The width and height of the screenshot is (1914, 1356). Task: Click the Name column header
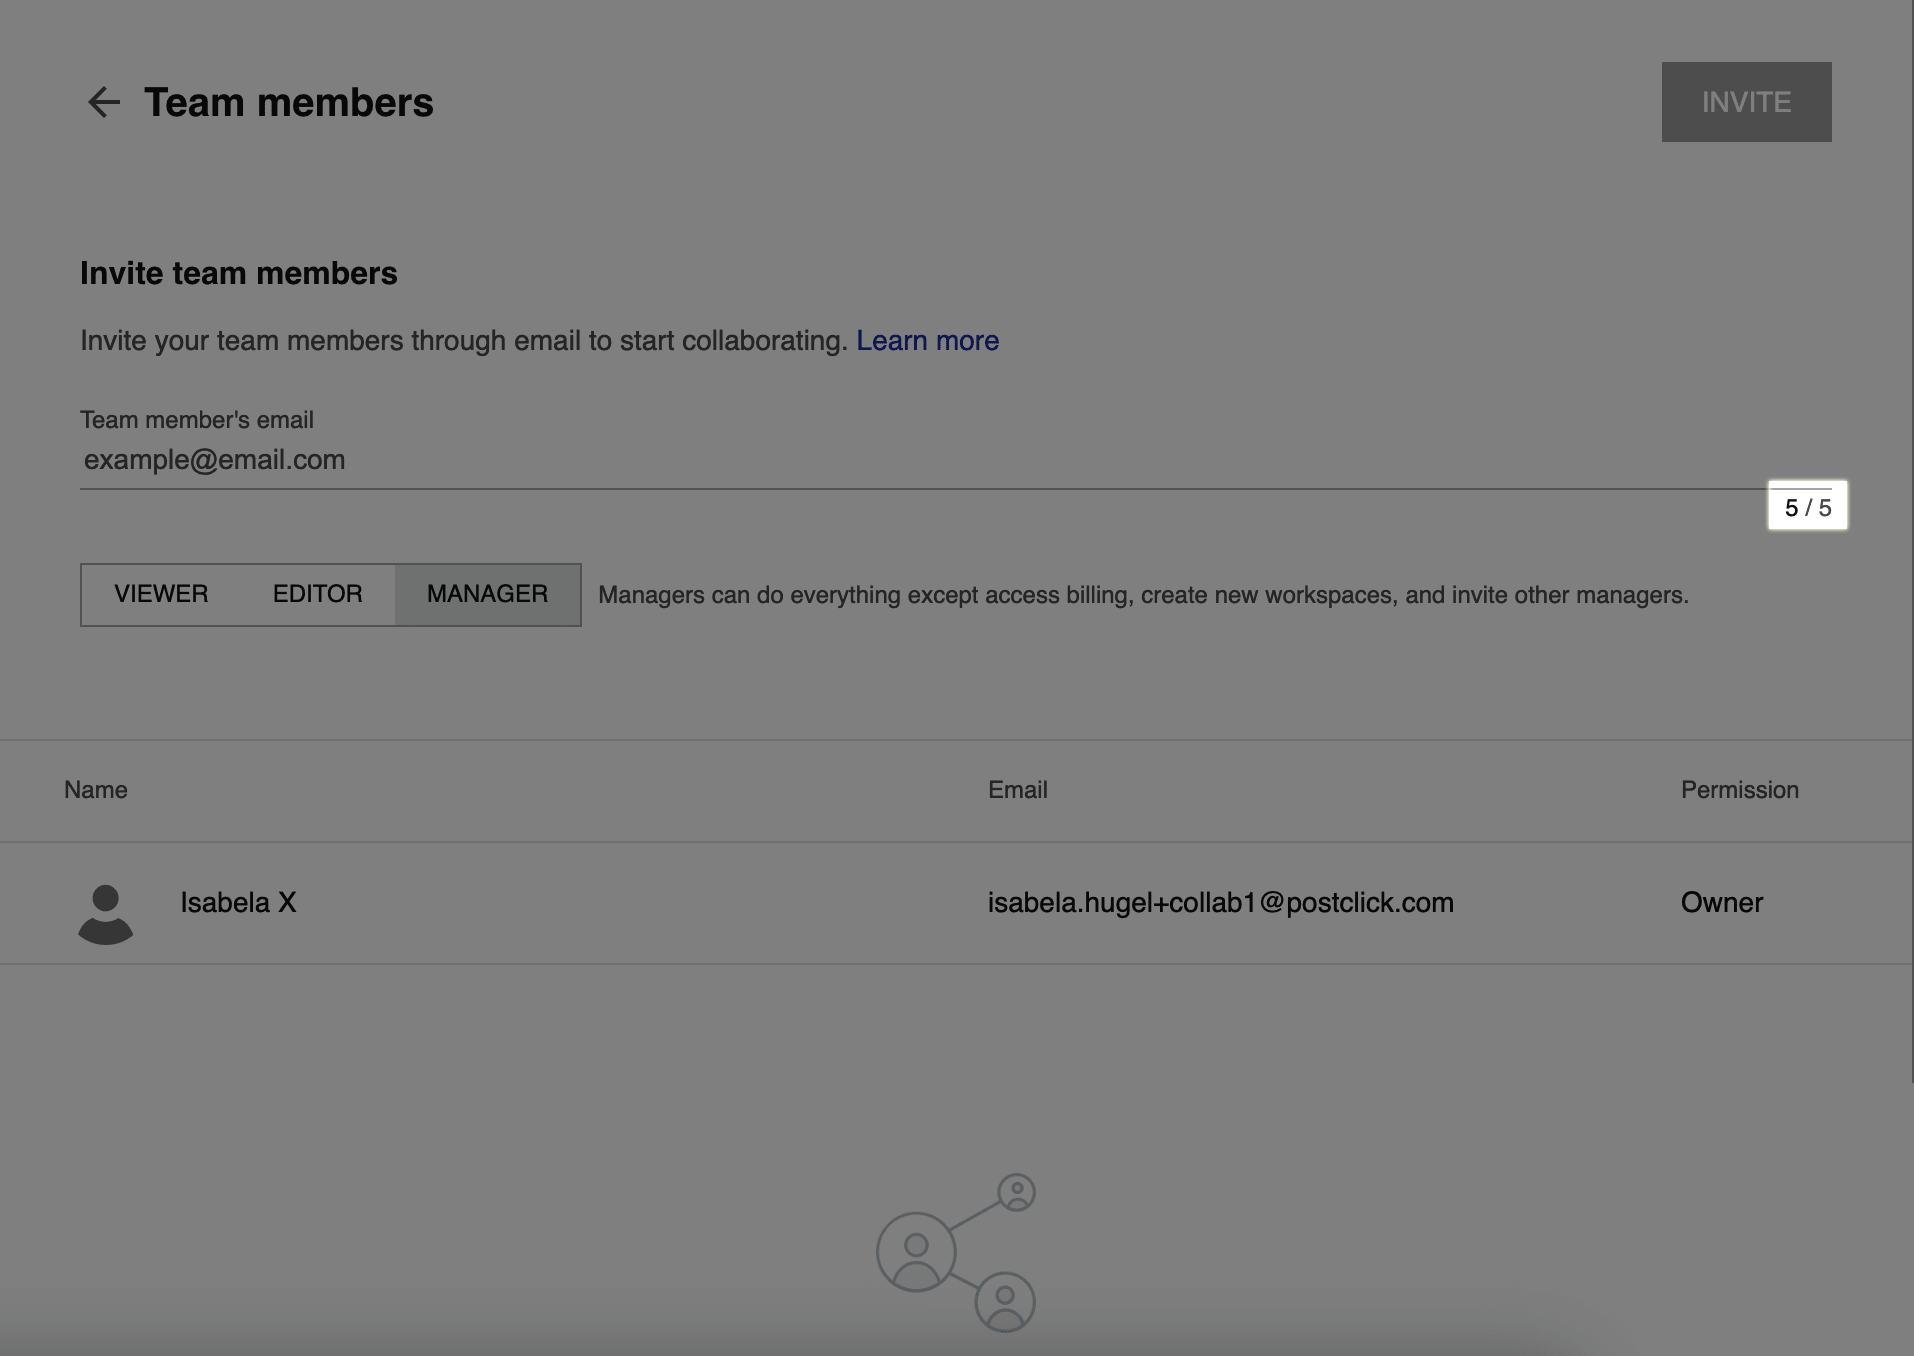96,790
